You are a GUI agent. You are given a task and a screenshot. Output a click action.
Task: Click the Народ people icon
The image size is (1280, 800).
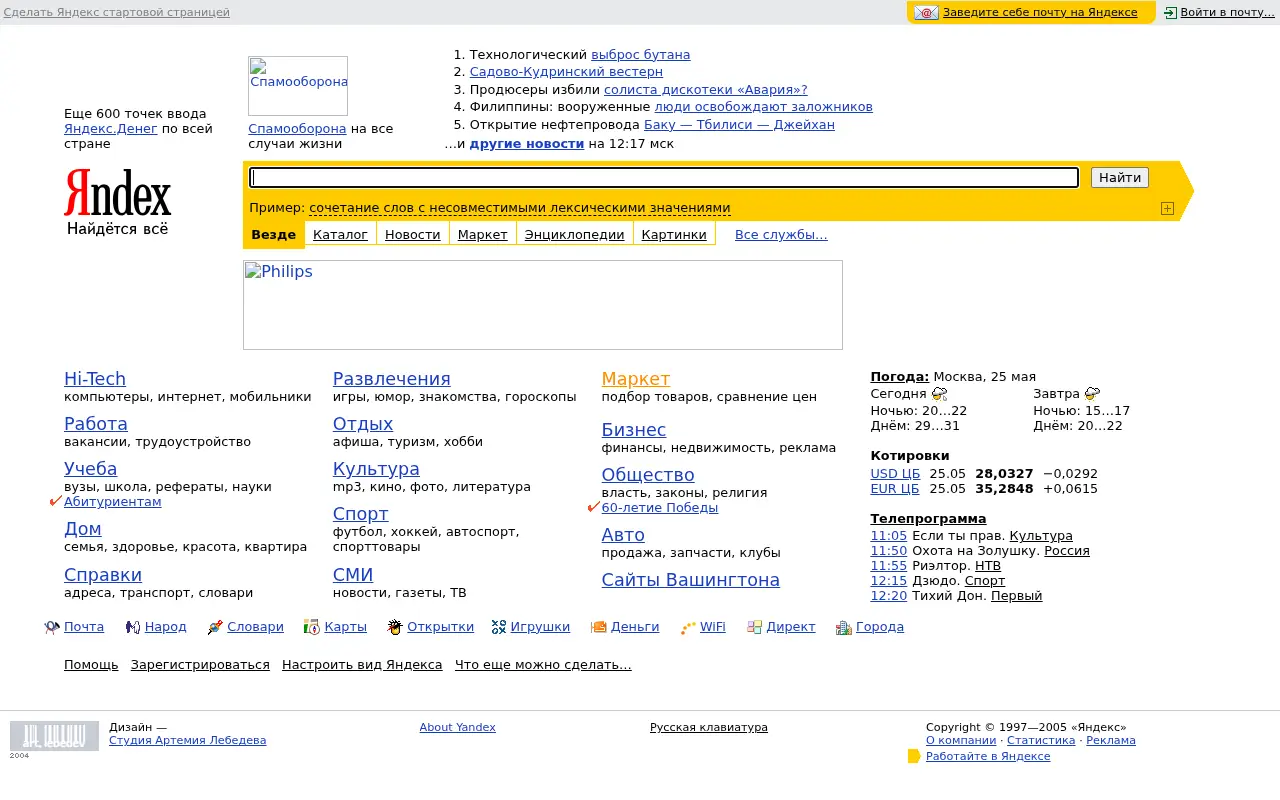coord(133,628)
